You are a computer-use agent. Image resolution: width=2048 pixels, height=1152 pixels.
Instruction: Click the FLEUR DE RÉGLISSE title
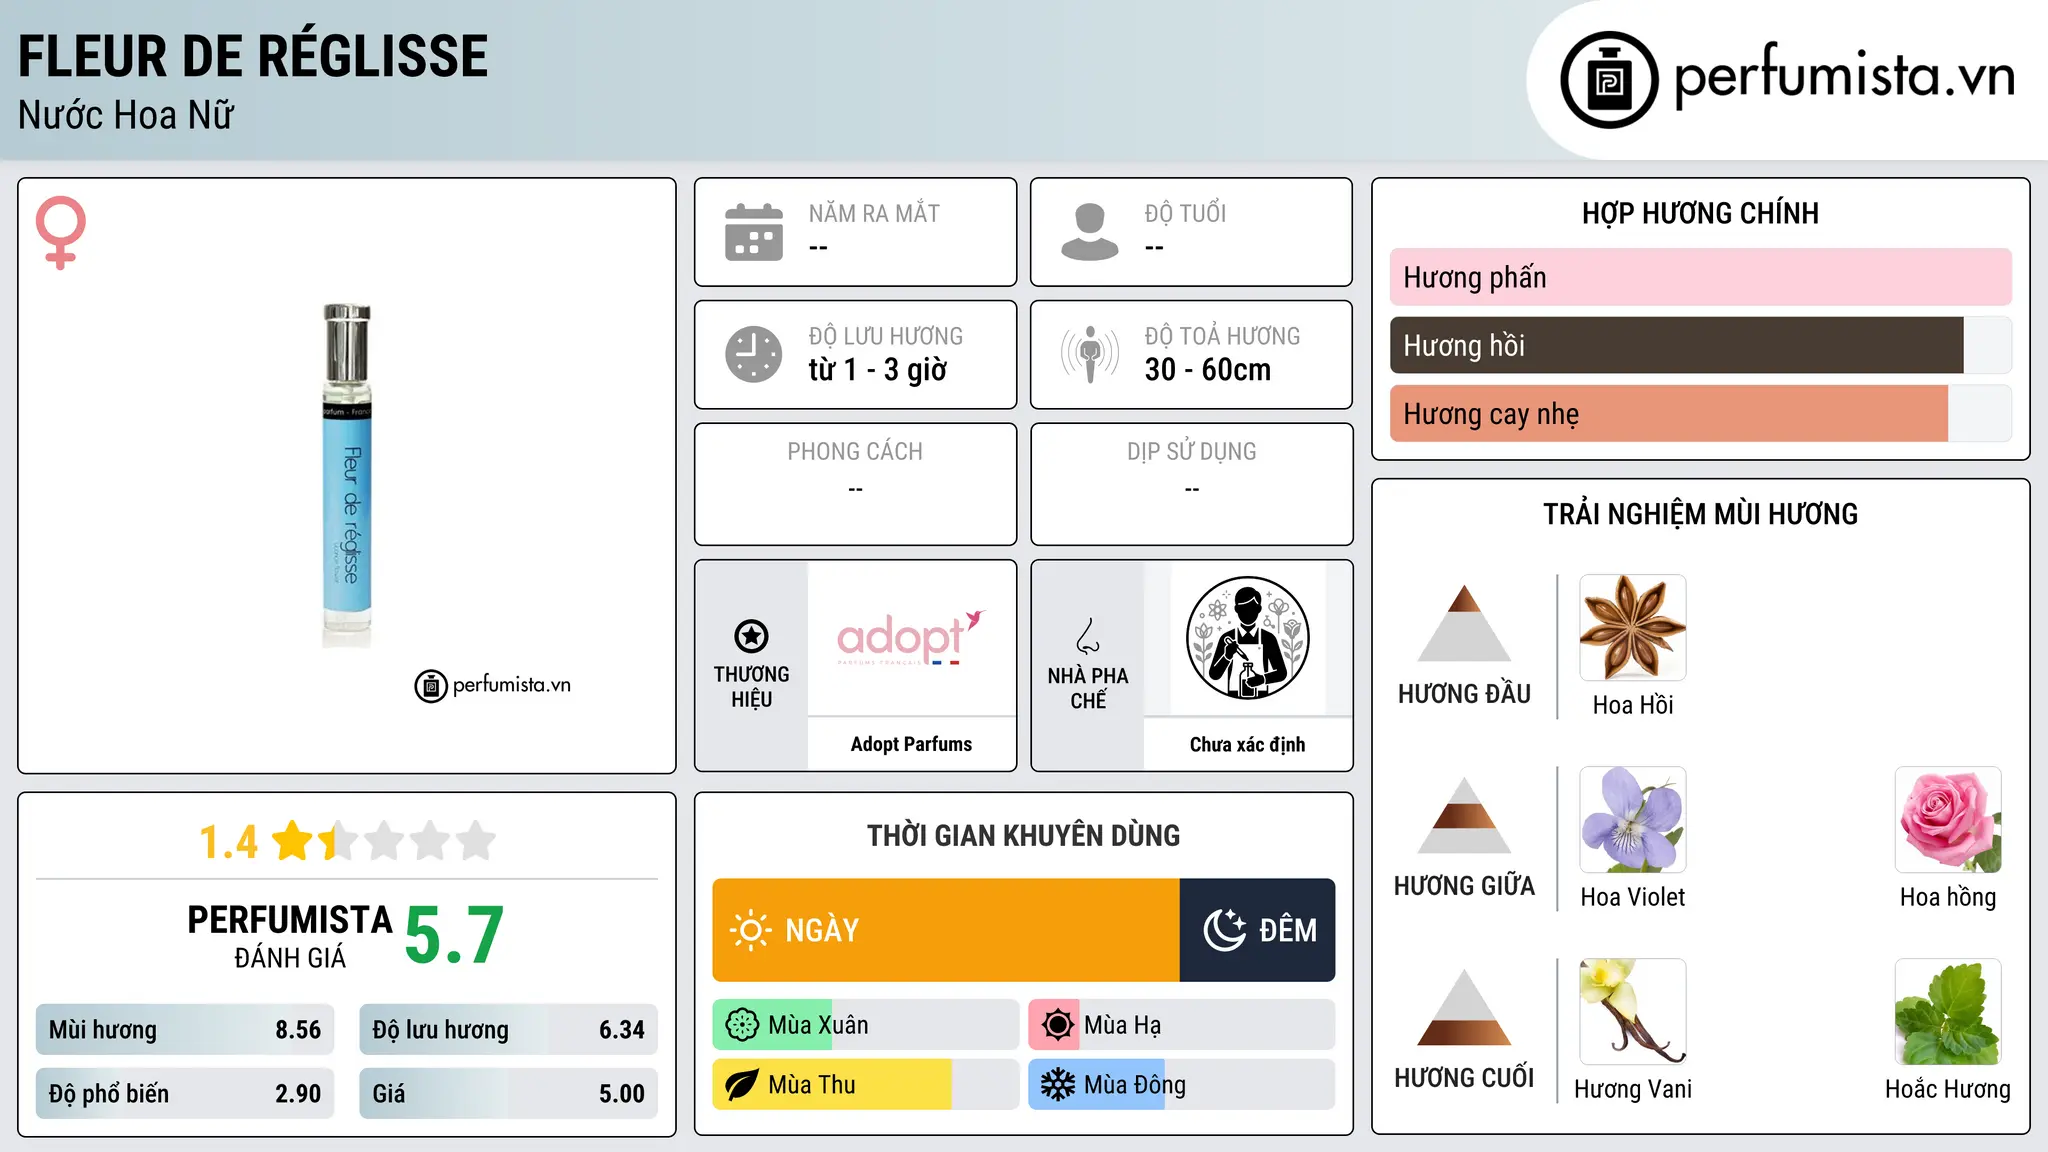253,56
